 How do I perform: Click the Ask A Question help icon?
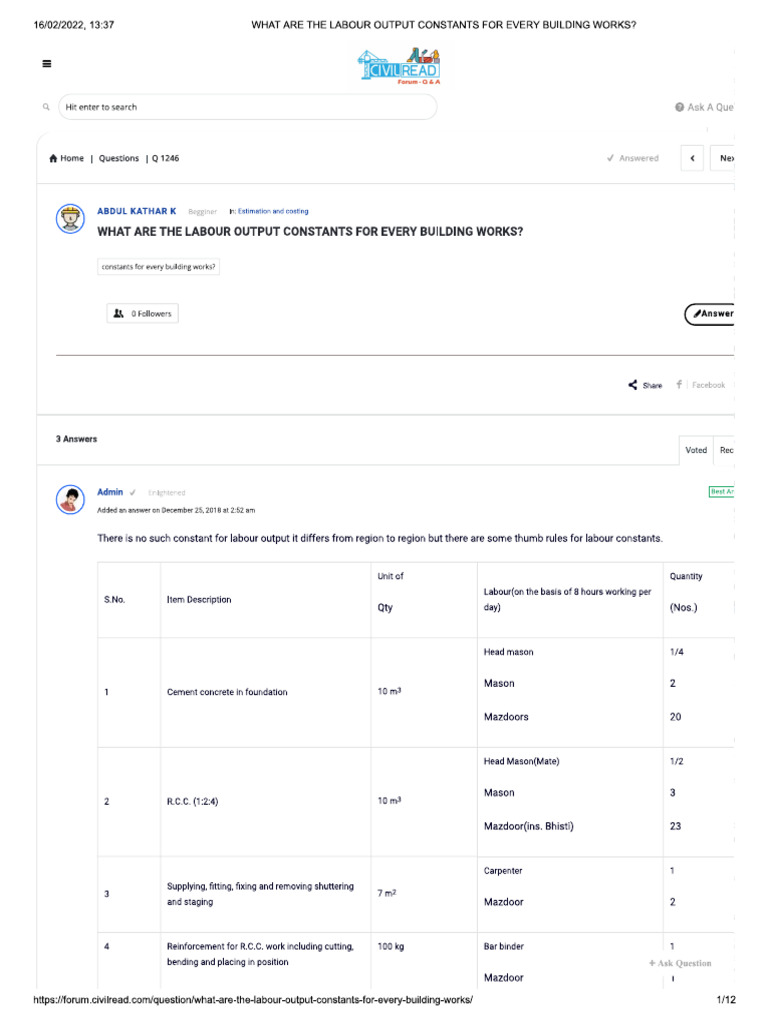pyautogui.click(x=680, y=107)
